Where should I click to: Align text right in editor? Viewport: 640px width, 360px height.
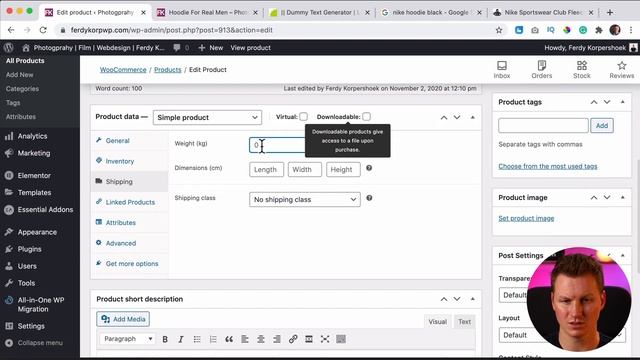277,339
